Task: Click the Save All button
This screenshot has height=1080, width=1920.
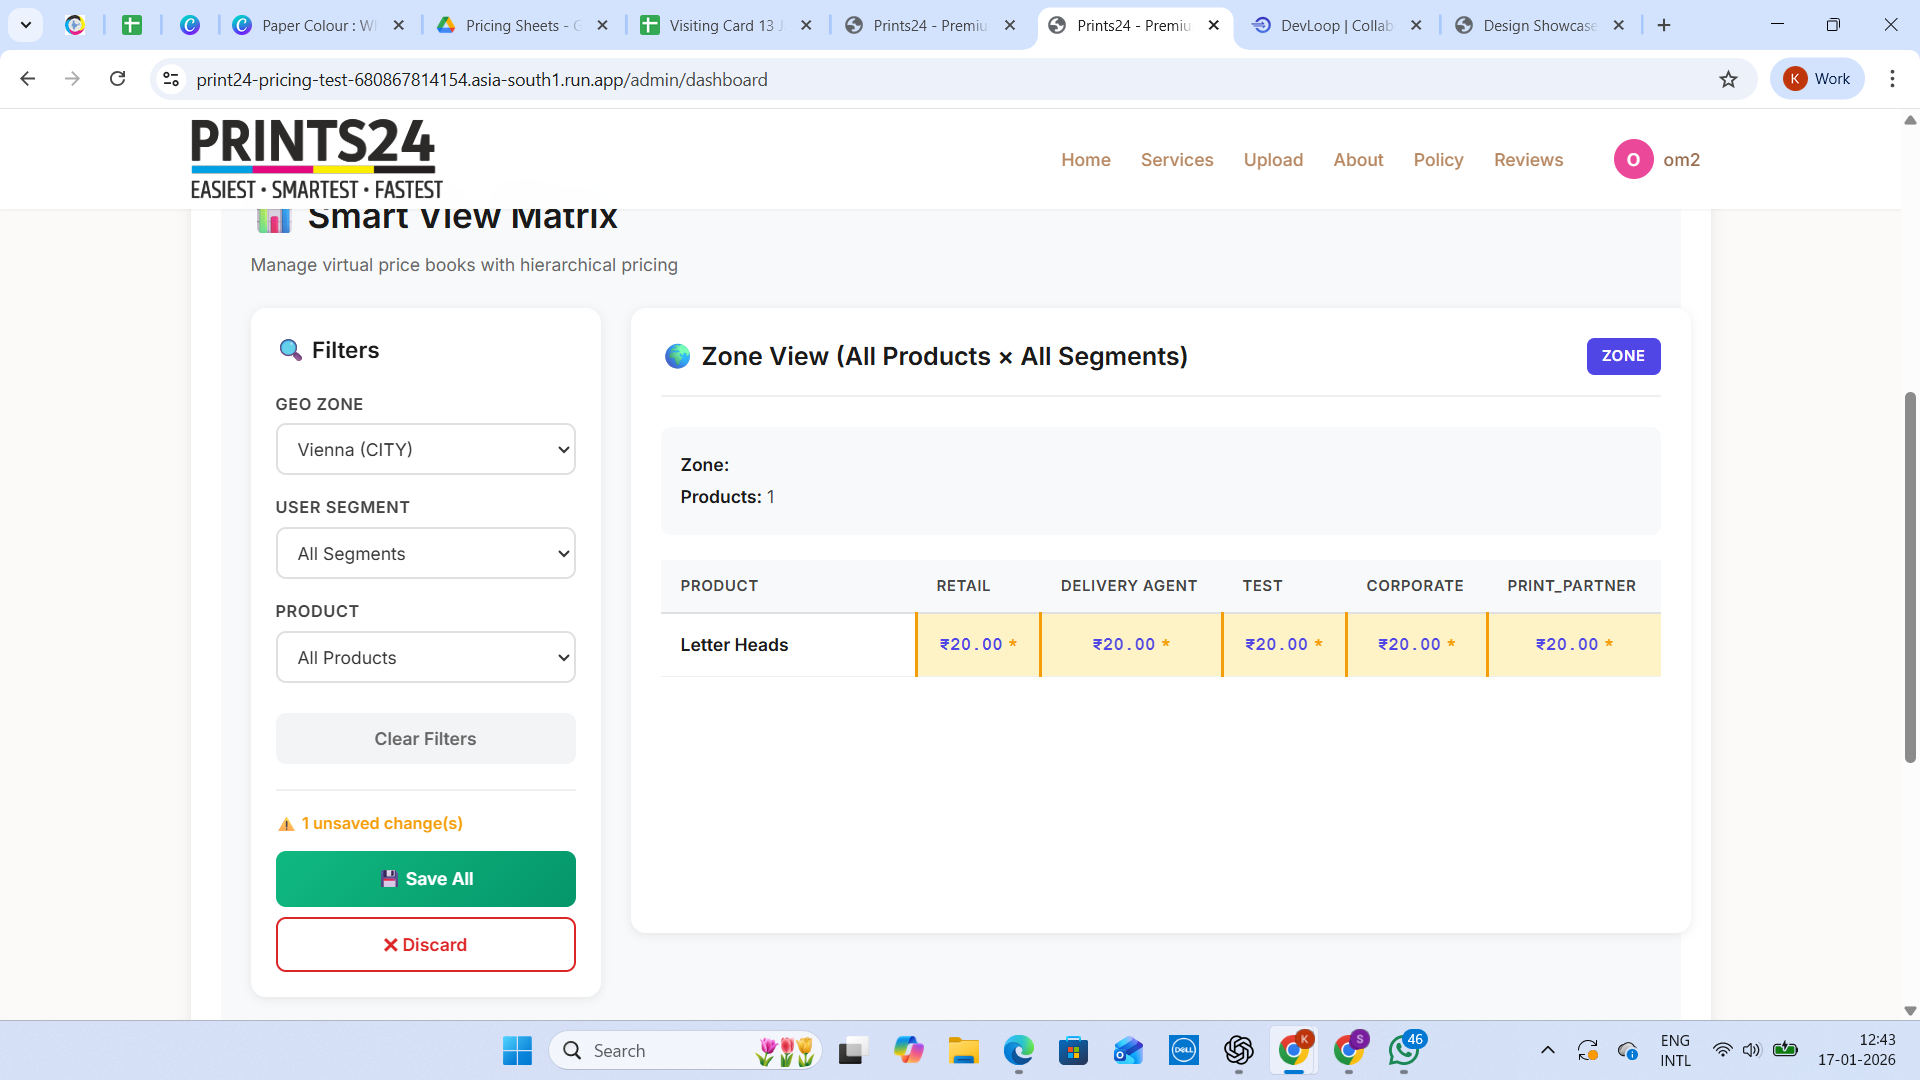Action: click(x=425, y=879)
